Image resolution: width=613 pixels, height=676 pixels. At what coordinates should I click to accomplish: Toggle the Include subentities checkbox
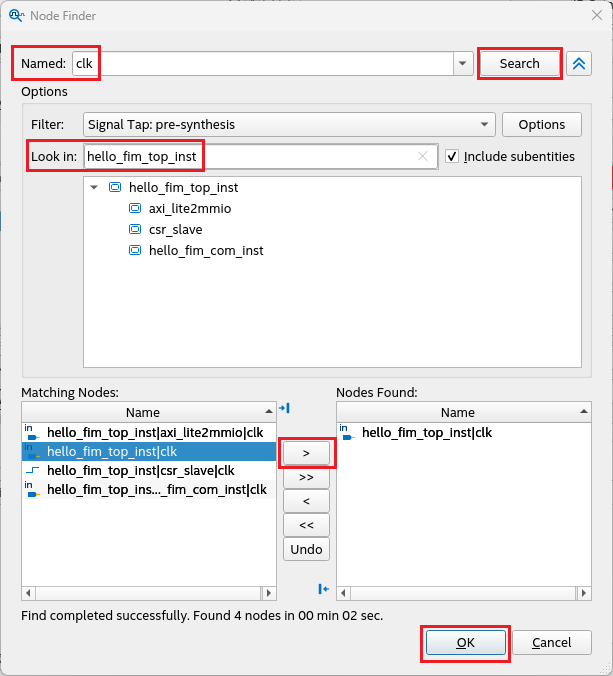(x=452, y=157)
